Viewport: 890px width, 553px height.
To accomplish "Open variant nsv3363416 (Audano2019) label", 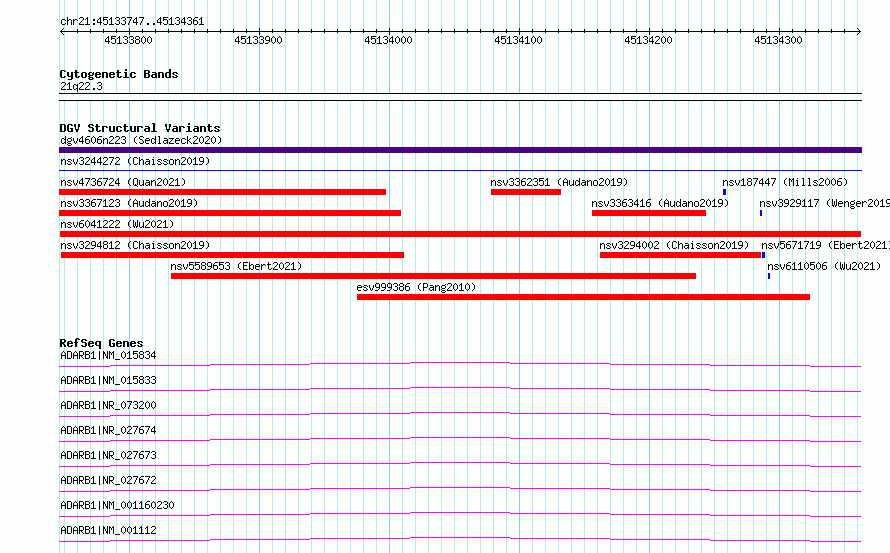I will coord(660,203).
